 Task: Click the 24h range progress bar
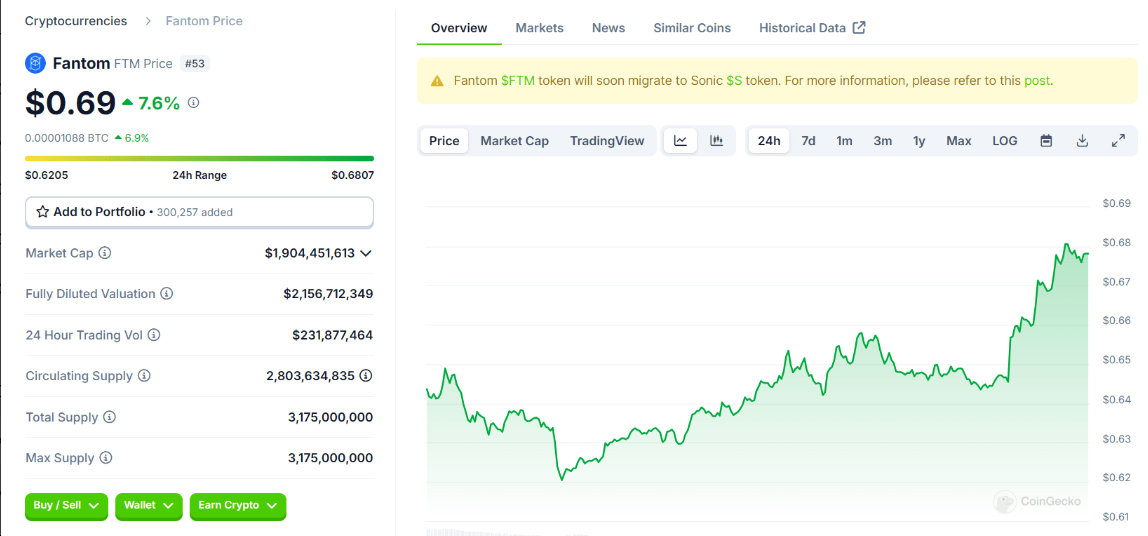click(x=199, y=158)
